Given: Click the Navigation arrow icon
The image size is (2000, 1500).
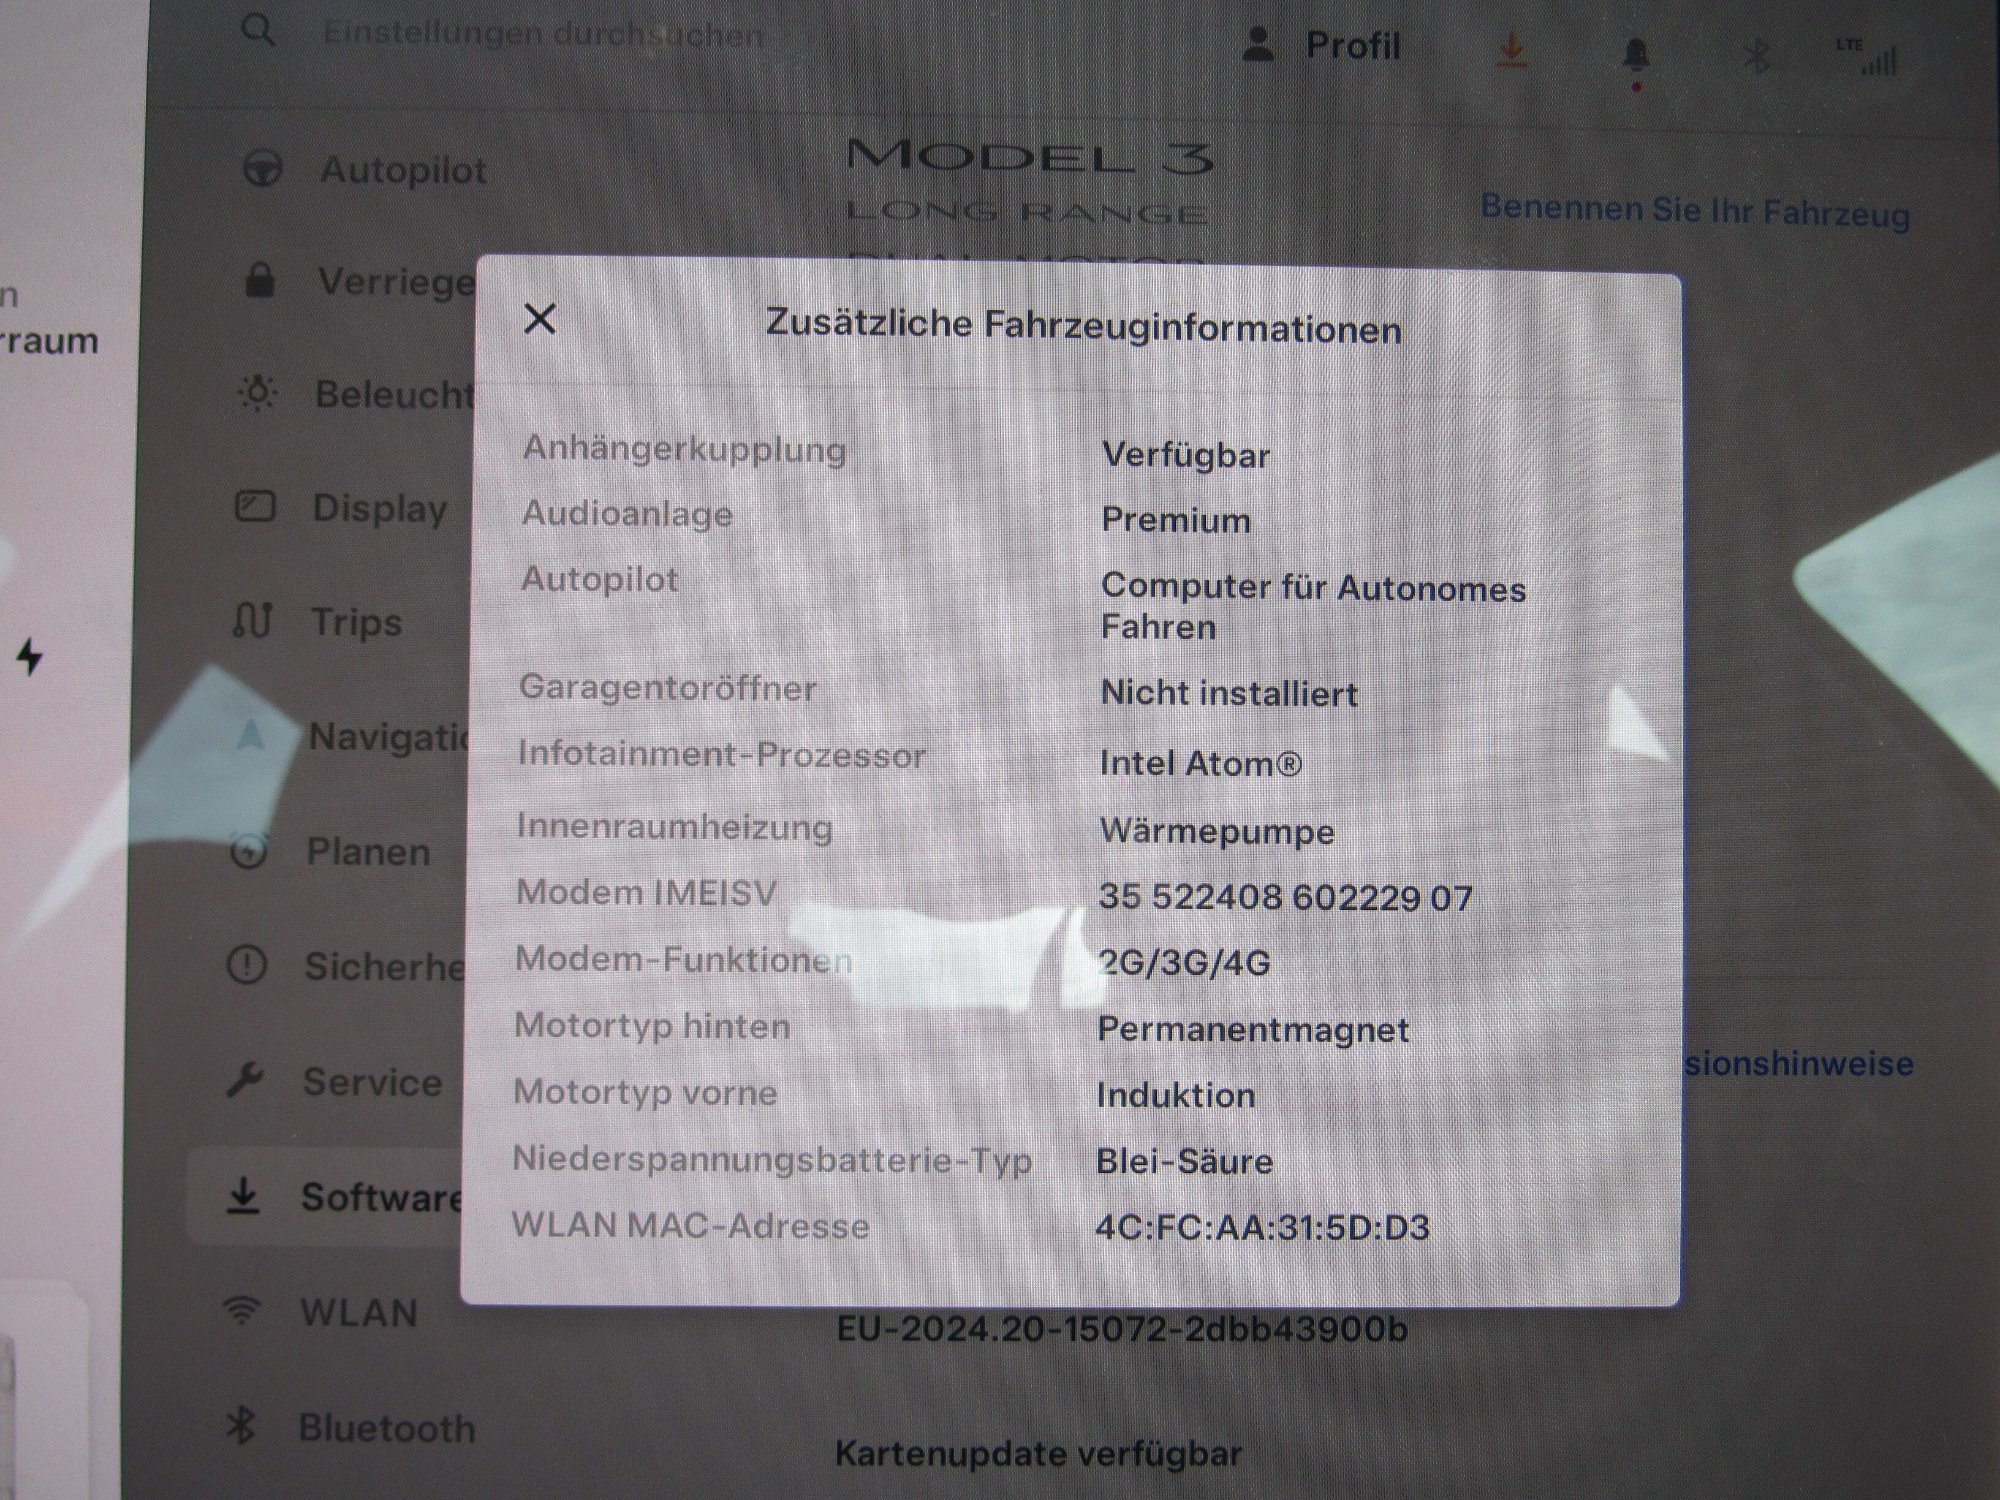Looking at the screenshot, I should click(x=251, y=736).
